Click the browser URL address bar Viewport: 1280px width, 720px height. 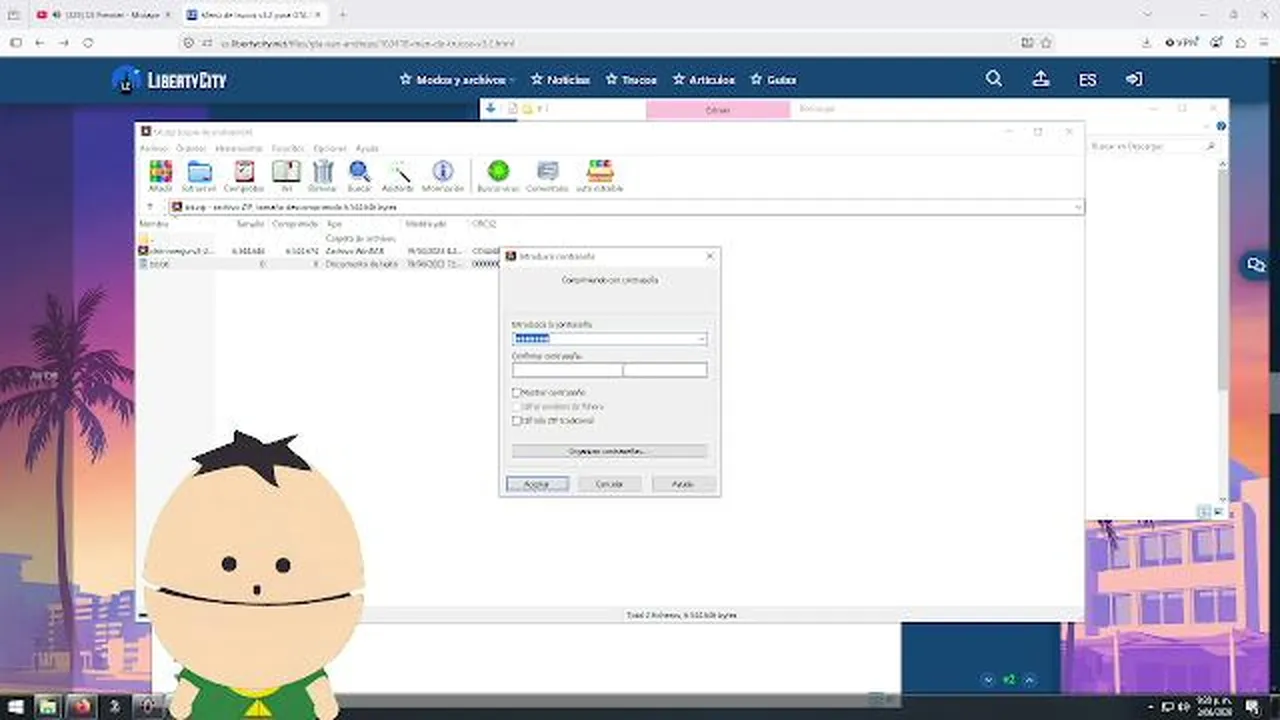pyautogui.click(x=600, y=43)
